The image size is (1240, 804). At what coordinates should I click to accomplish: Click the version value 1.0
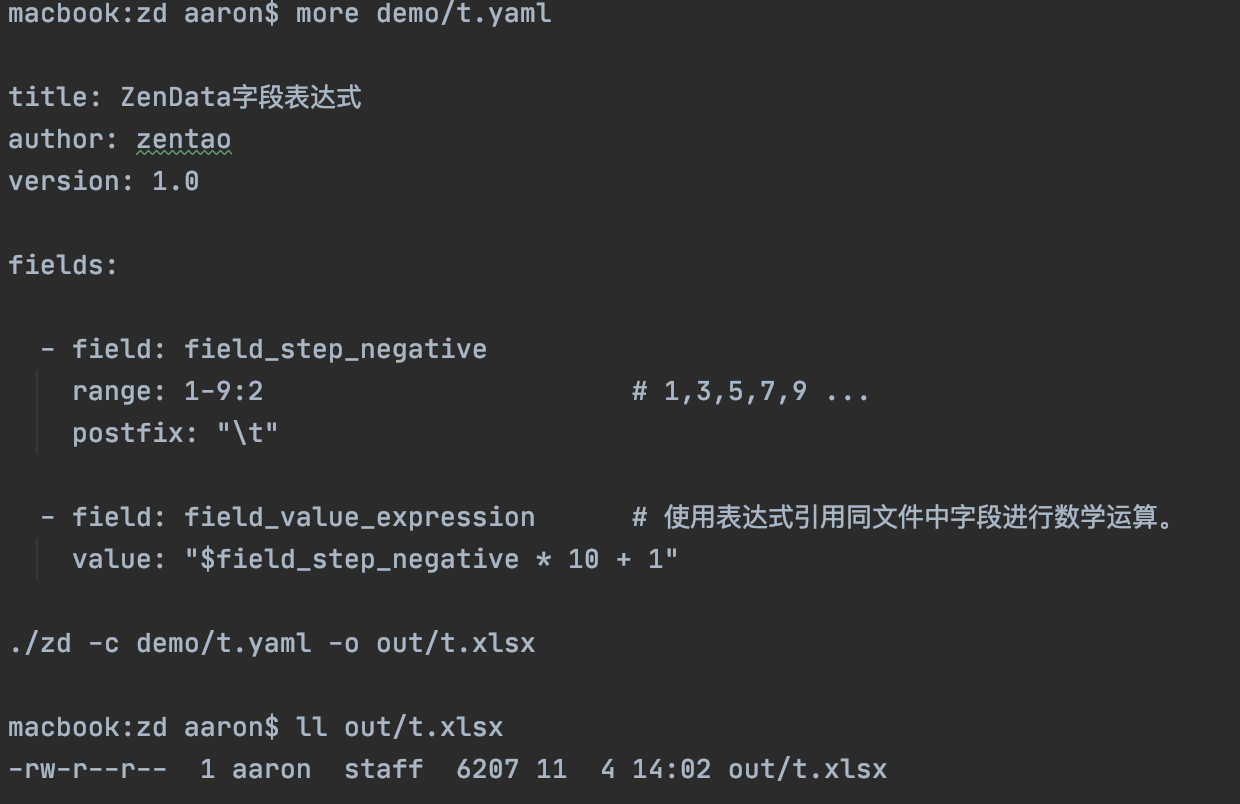pos(175,181)
